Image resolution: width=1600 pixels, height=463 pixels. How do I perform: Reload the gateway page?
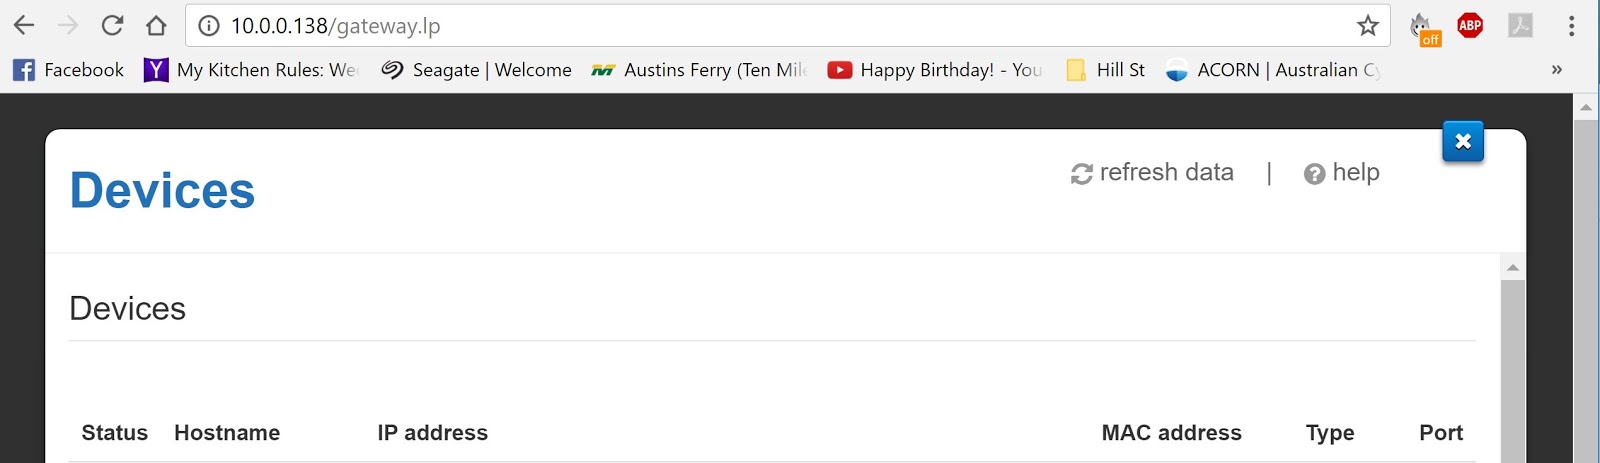(112, 26)
